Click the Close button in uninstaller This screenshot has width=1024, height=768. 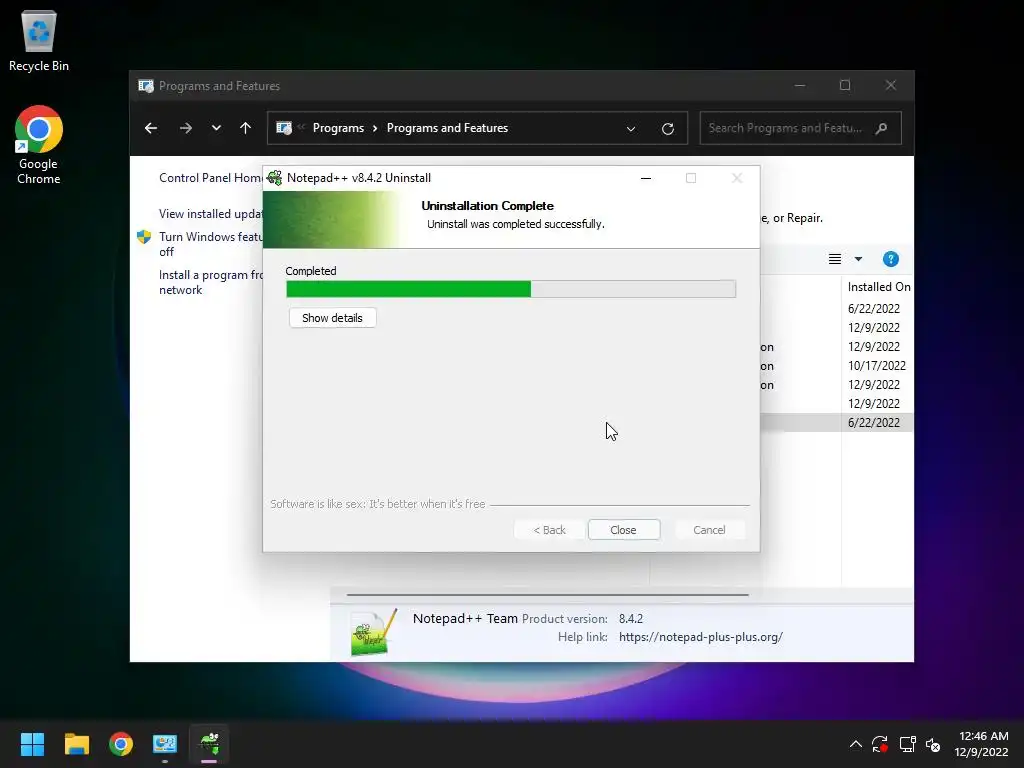click(x=624, y=530)
